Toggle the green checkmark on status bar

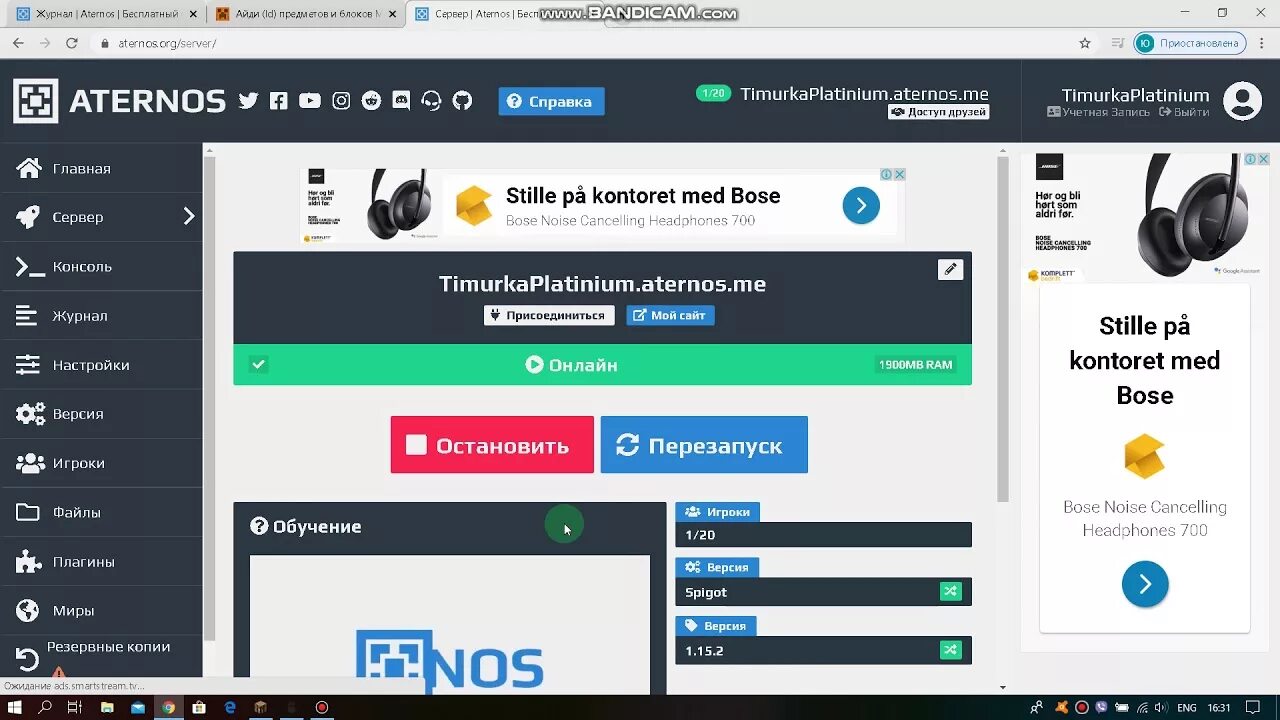[258, 365]
